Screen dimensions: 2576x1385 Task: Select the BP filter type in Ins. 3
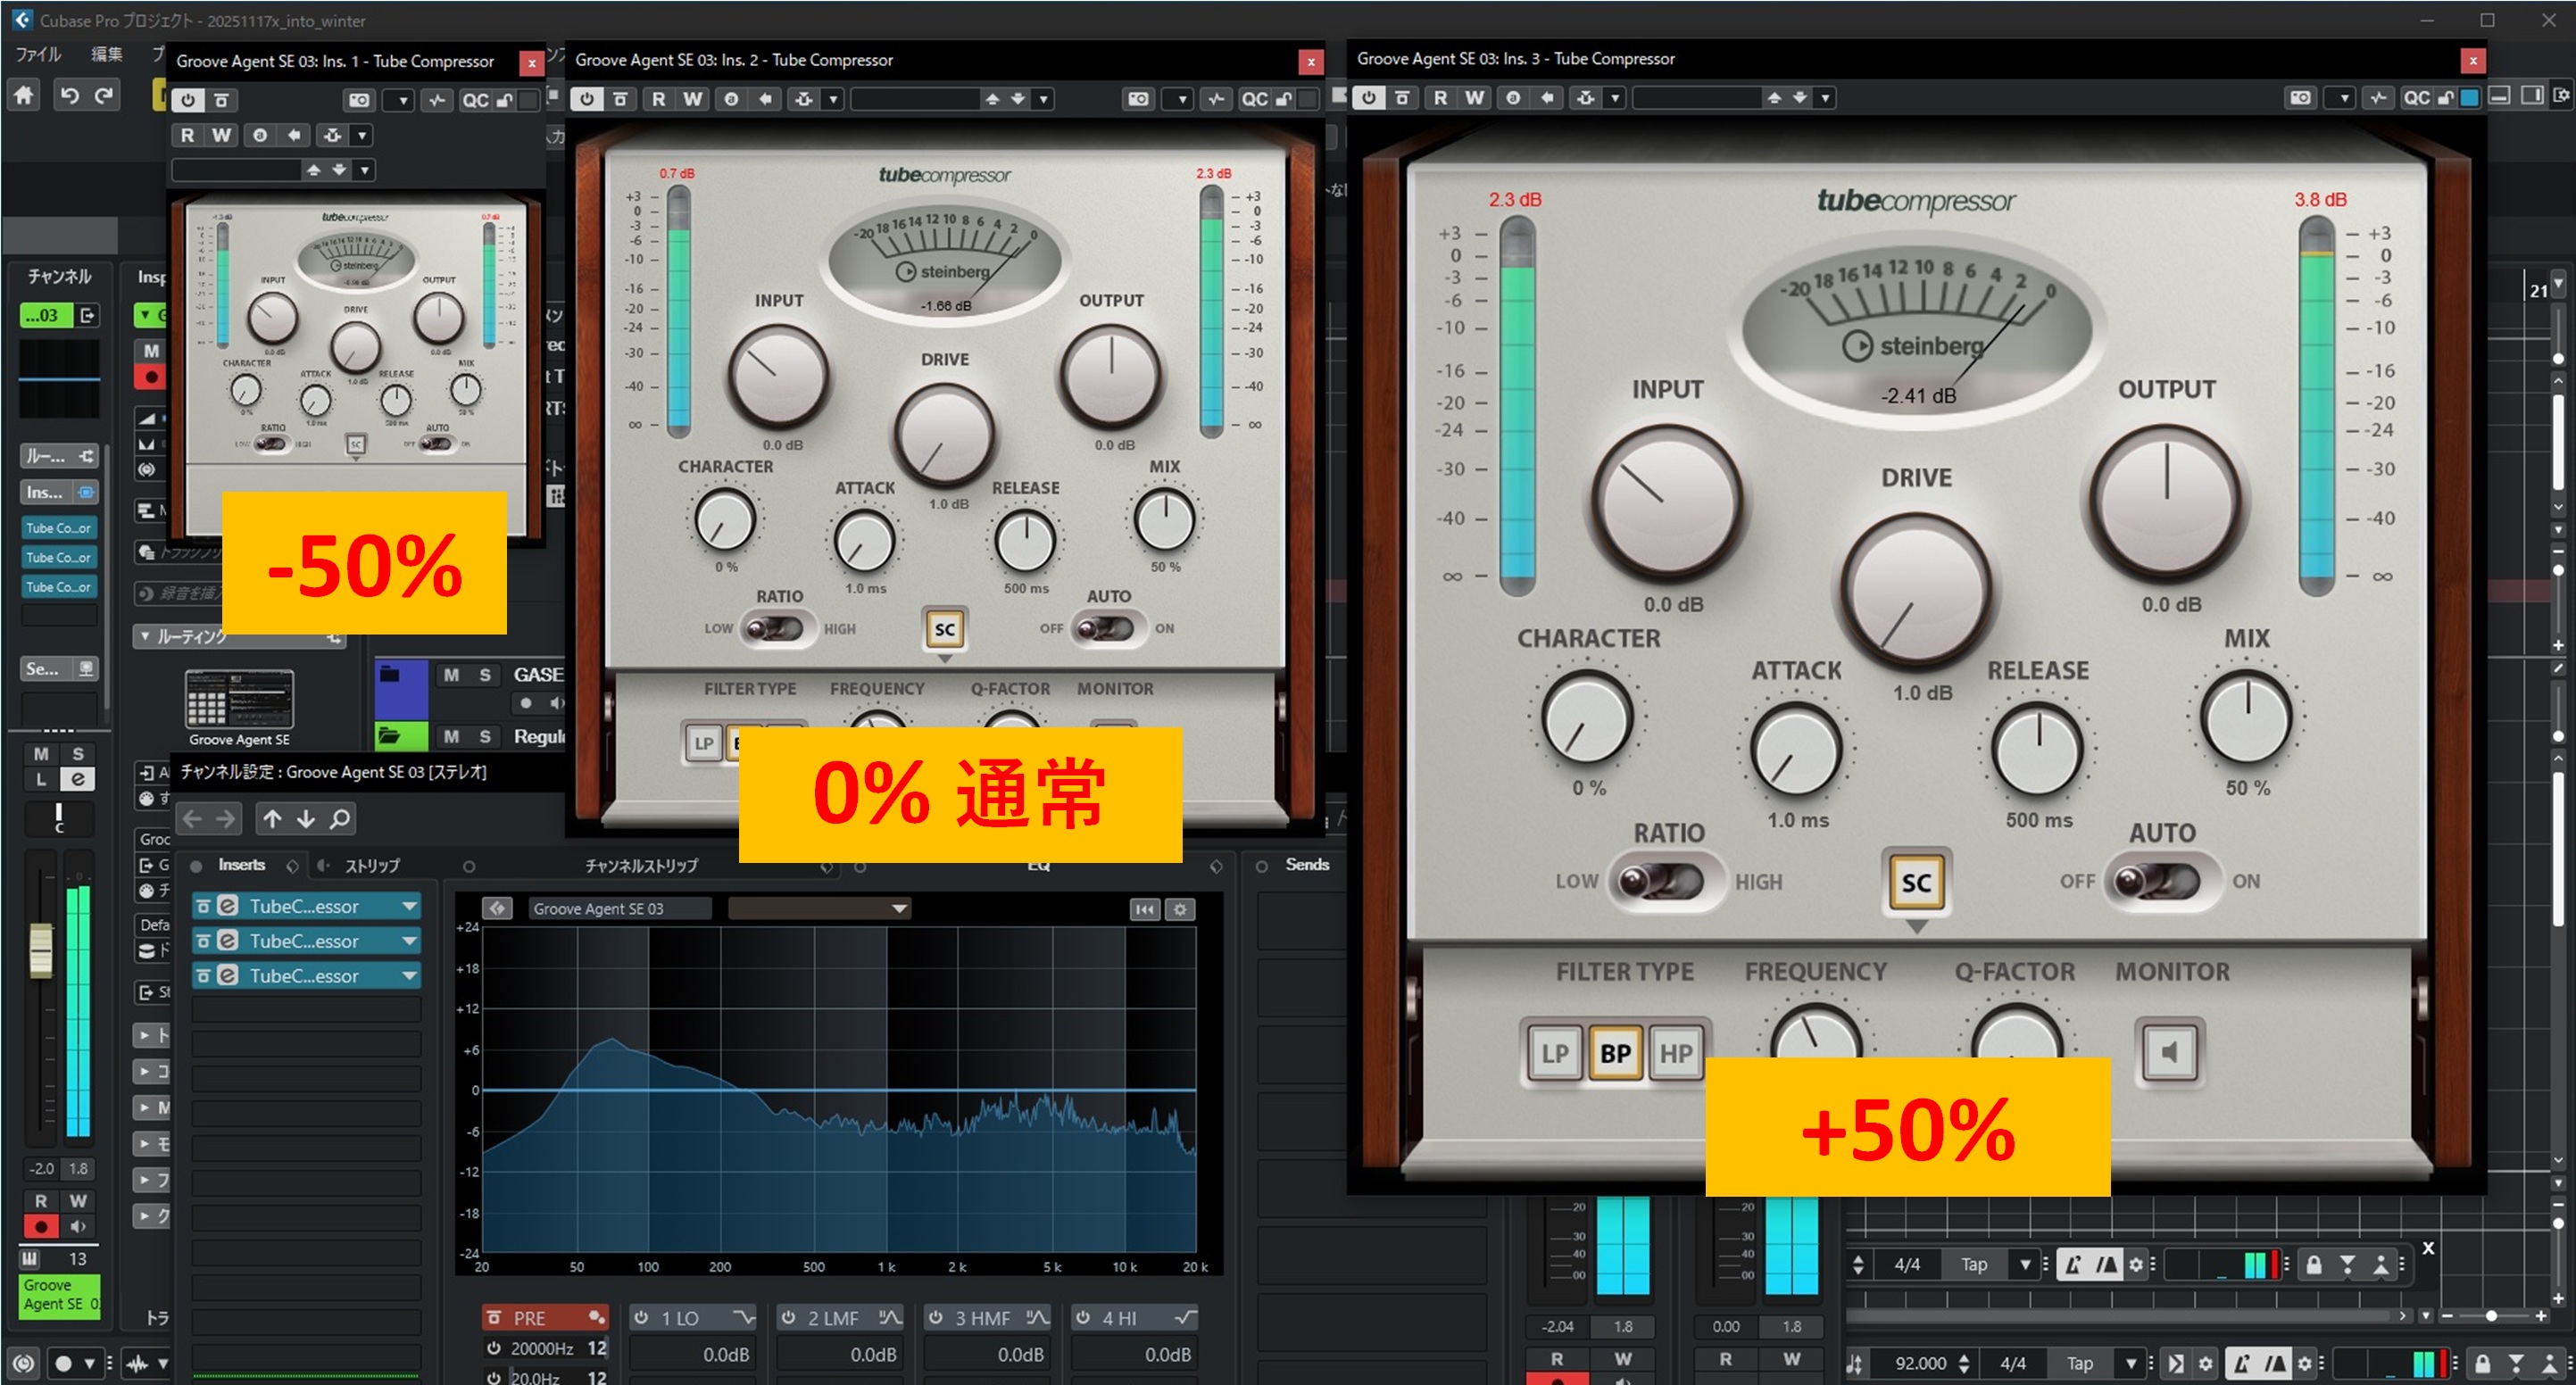coord(1615,1053)
